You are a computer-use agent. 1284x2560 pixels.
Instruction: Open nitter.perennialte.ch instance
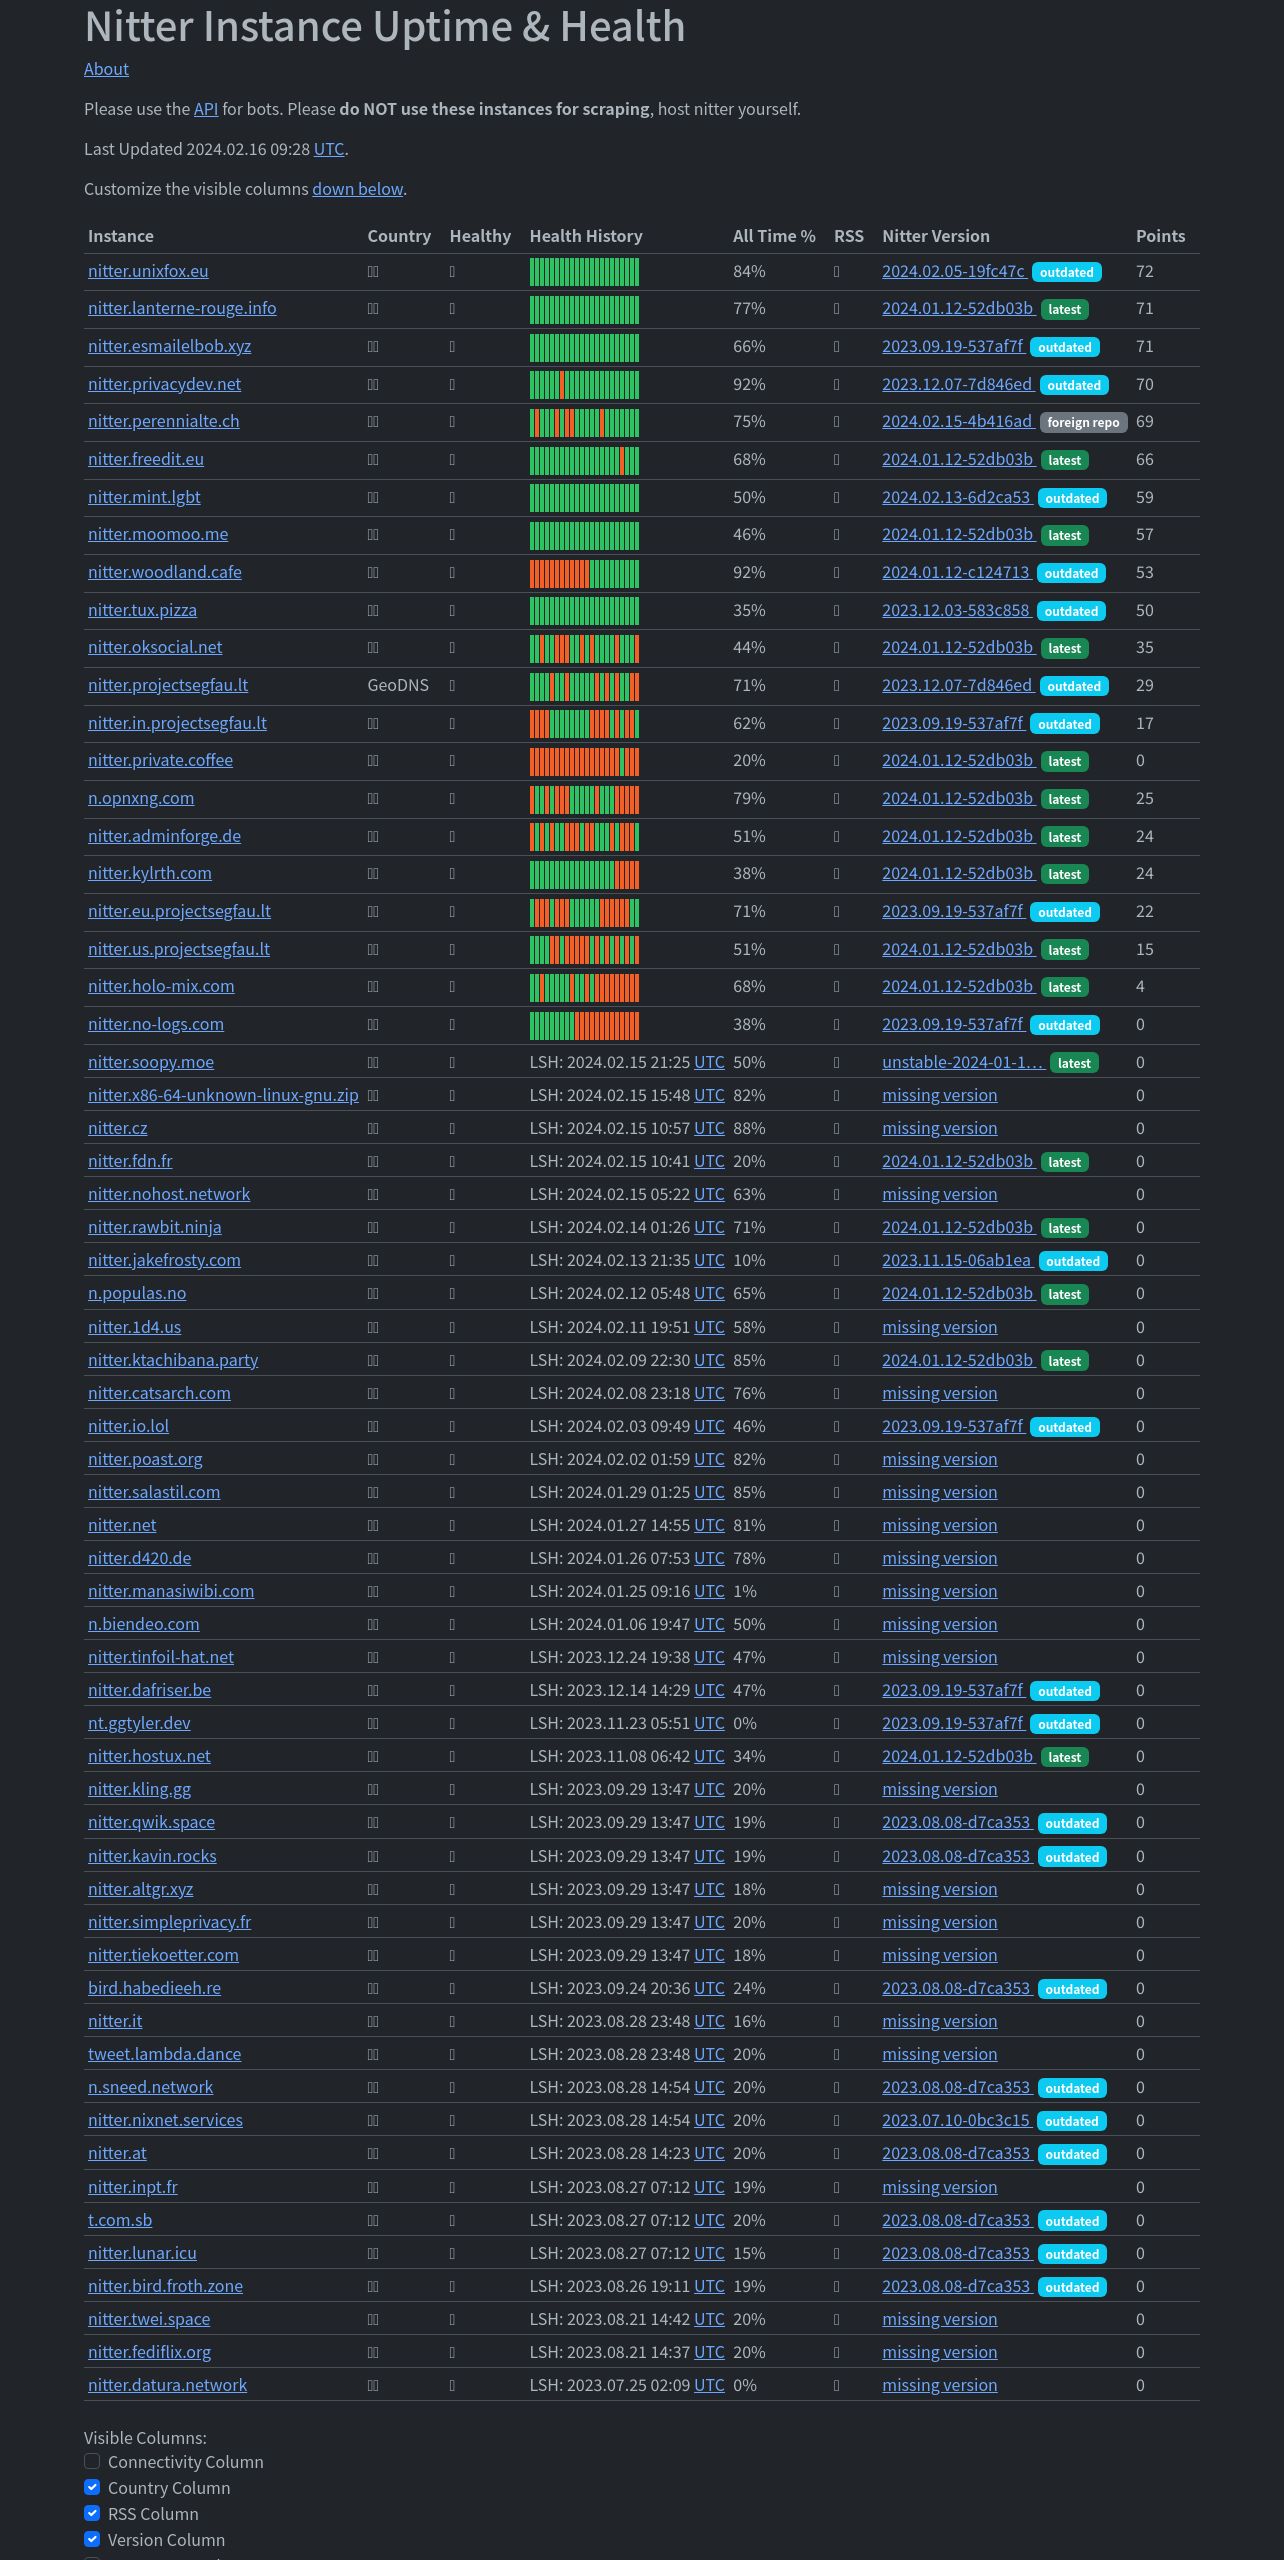pyautogui.click(x=164, y=421)
